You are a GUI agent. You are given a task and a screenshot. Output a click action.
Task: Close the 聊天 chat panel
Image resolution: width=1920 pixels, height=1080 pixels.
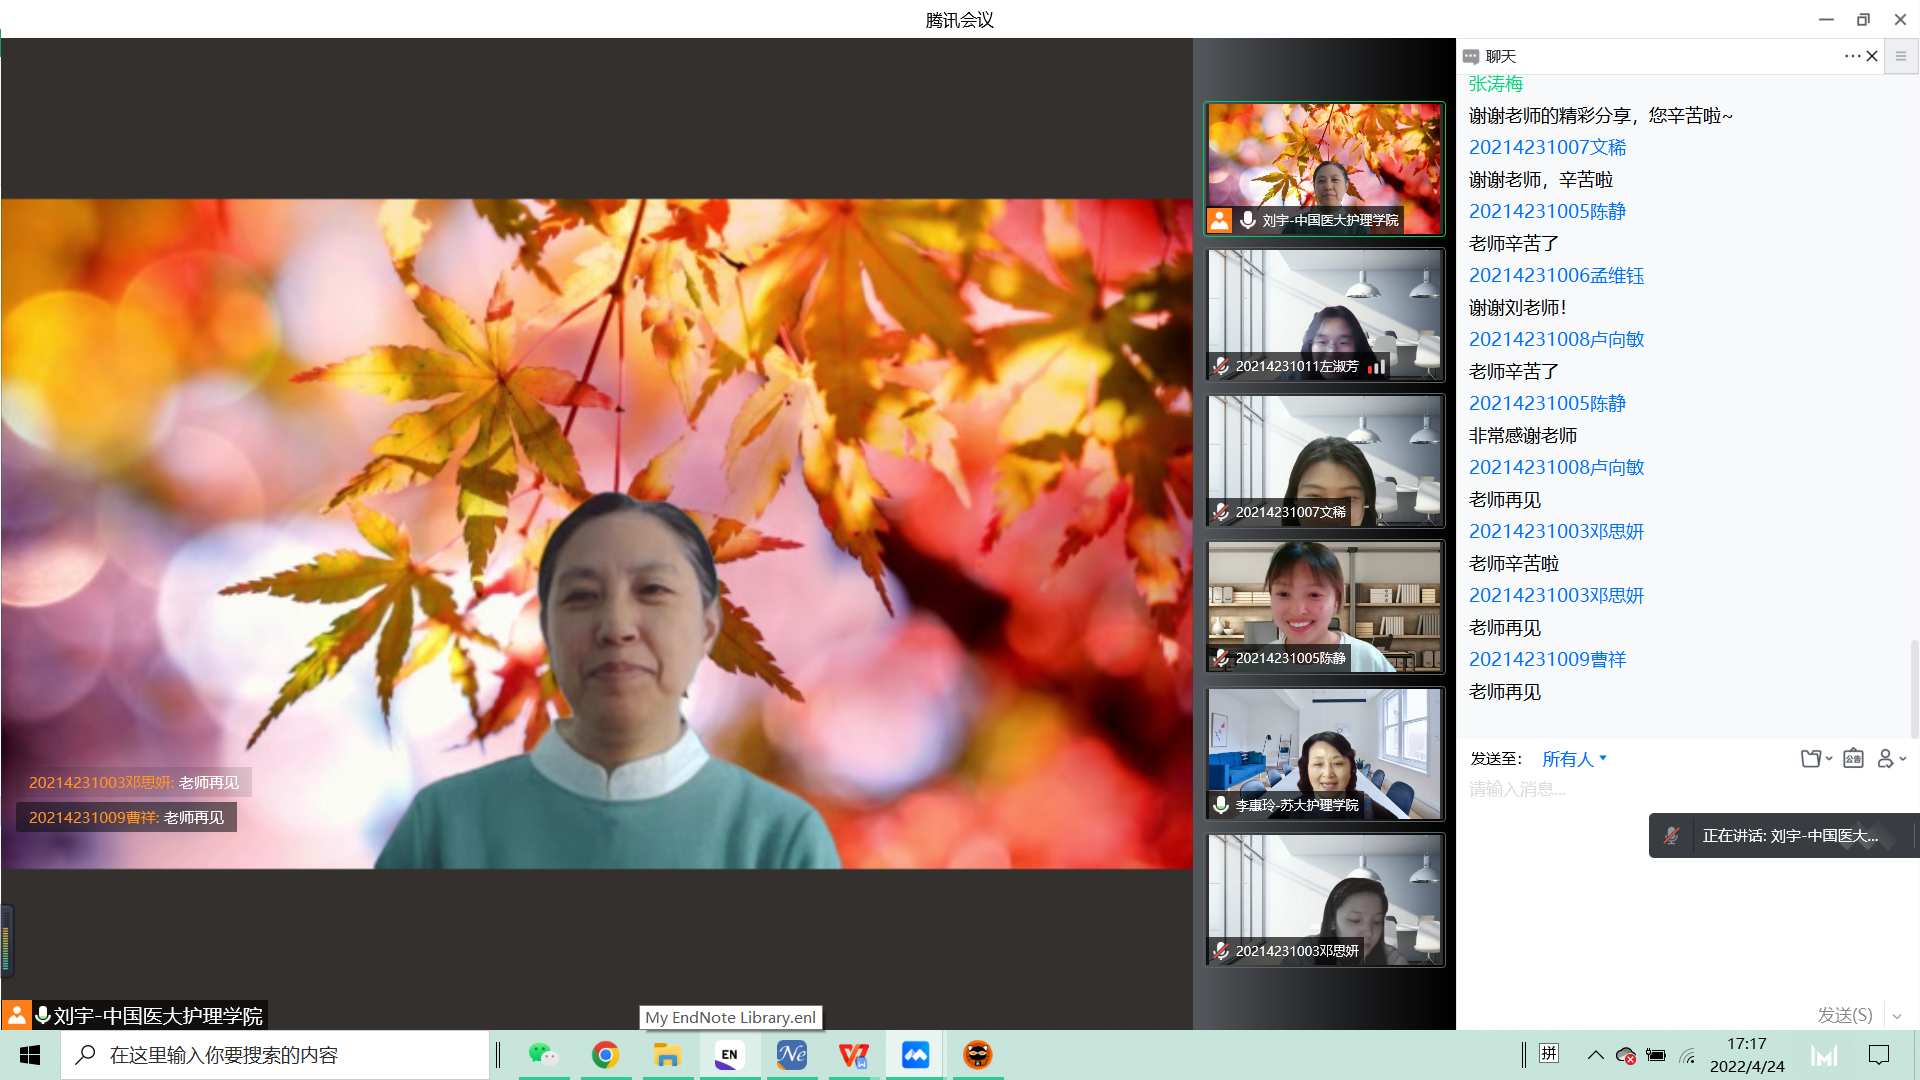pyautogui.click(x=1872, y=56)
